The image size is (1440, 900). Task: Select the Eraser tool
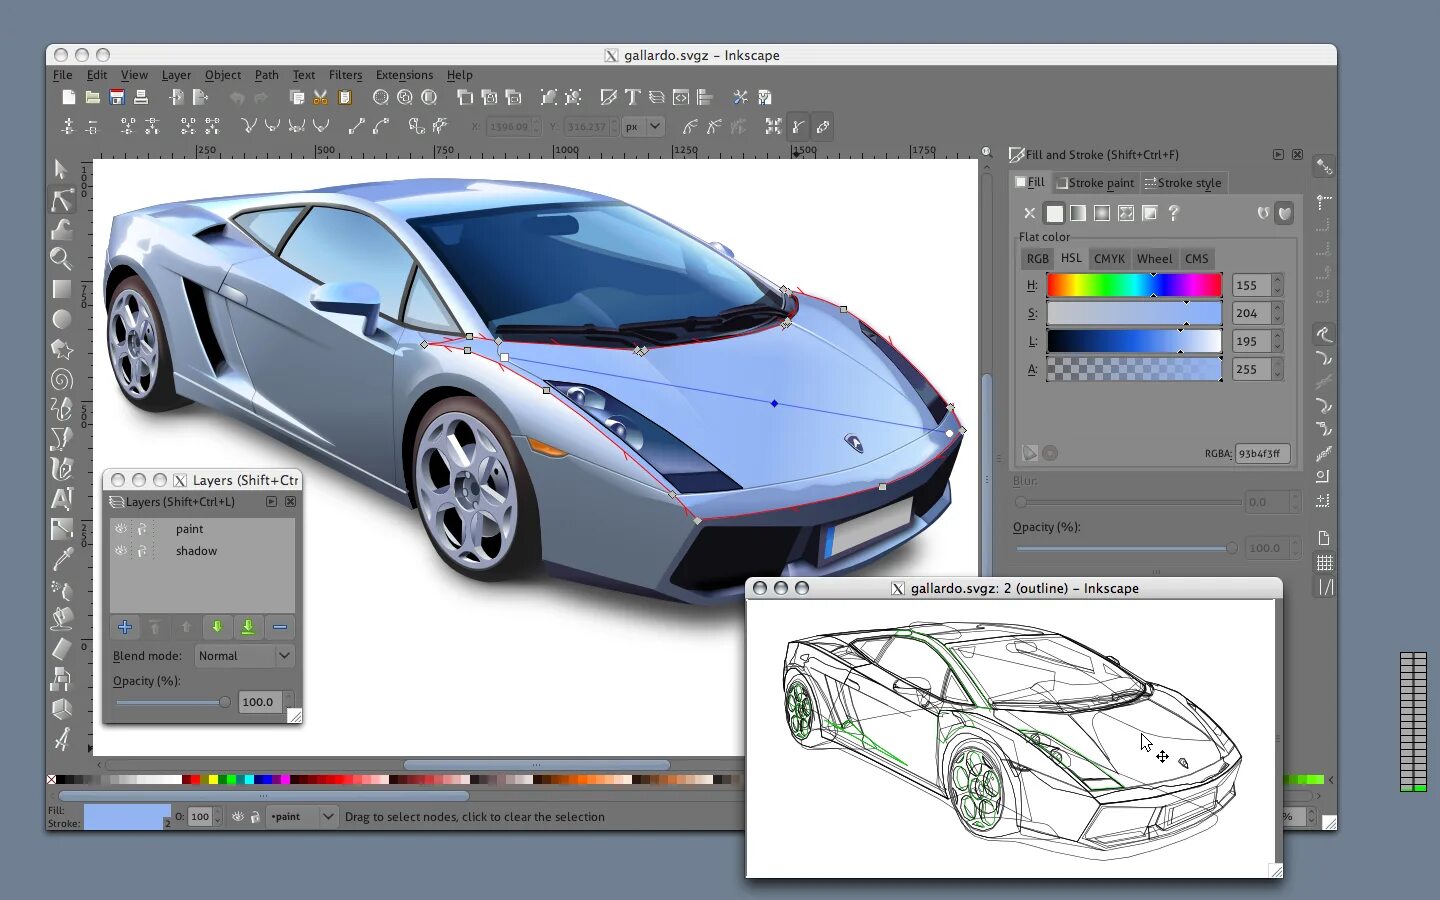coord(61,648)
